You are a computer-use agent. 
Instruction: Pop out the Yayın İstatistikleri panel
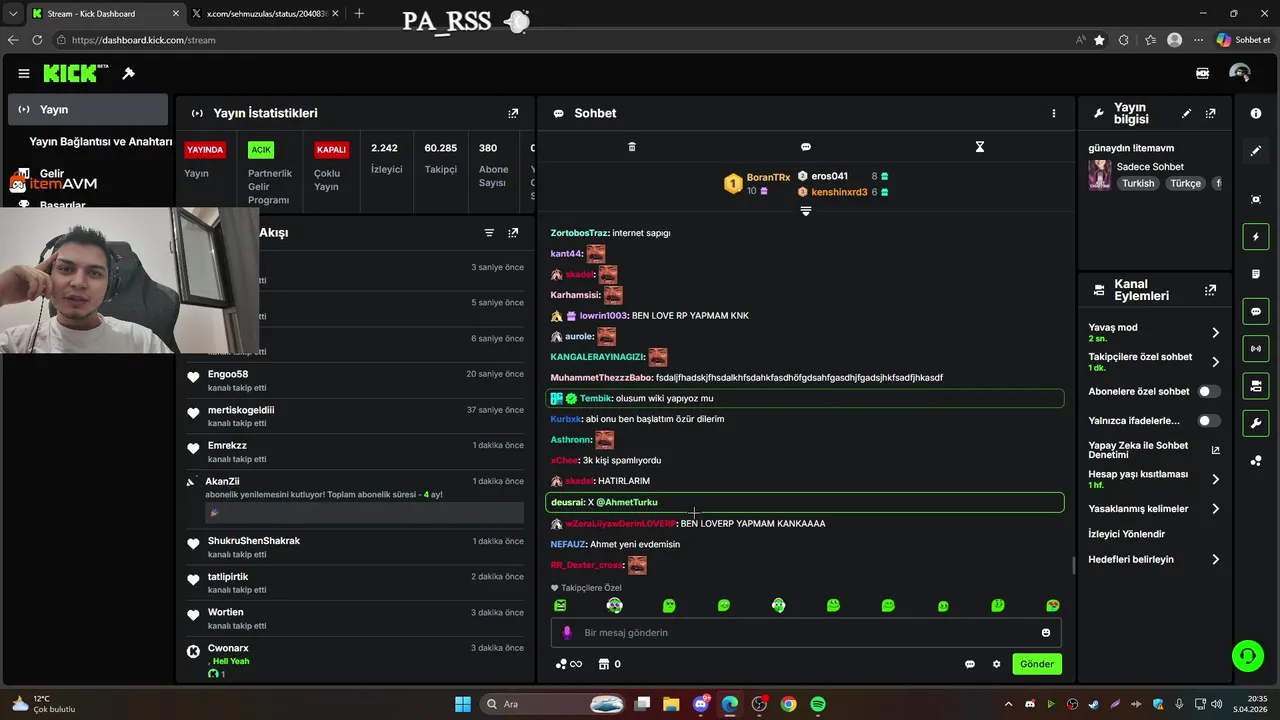coord(513,113)
